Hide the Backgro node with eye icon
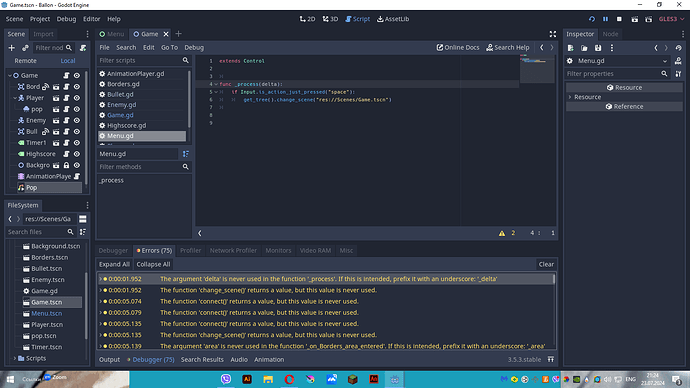This screenshot has width=690, height=388. click(77, 165)
